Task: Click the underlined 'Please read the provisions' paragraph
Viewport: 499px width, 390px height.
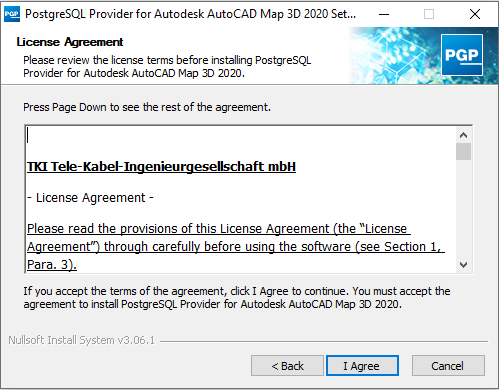Action: pos(236,247)
